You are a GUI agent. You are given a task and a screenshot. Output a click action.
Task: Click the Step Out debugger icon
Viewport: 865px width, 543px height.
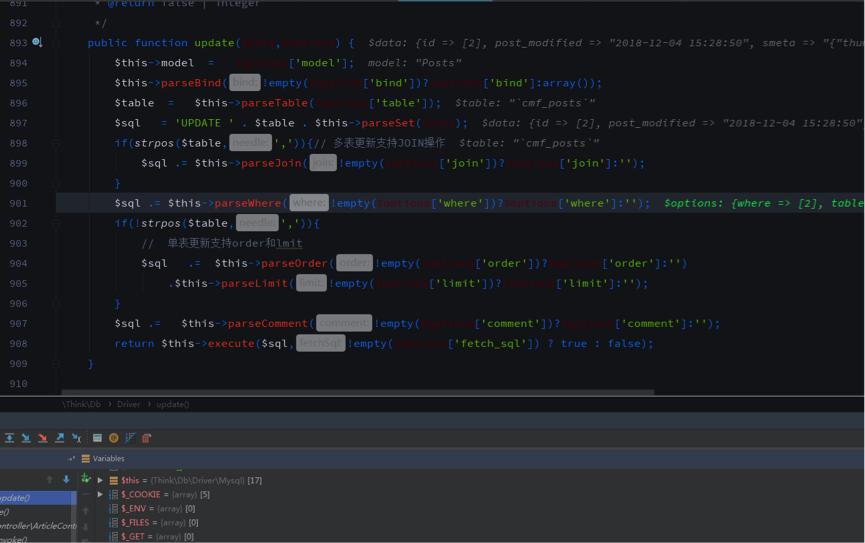click(59, 438)
